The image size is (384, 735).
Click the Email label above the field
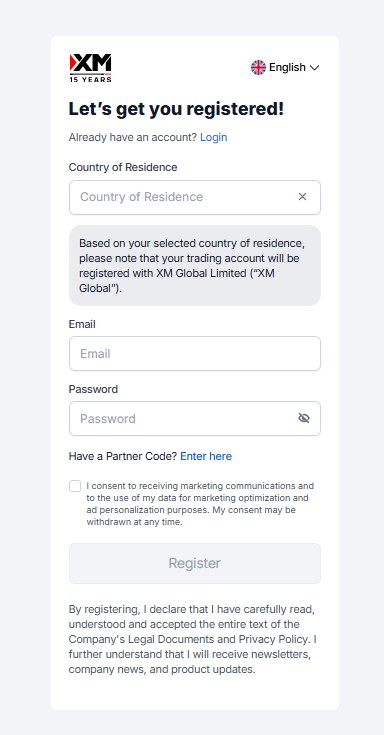coord(82,324)
